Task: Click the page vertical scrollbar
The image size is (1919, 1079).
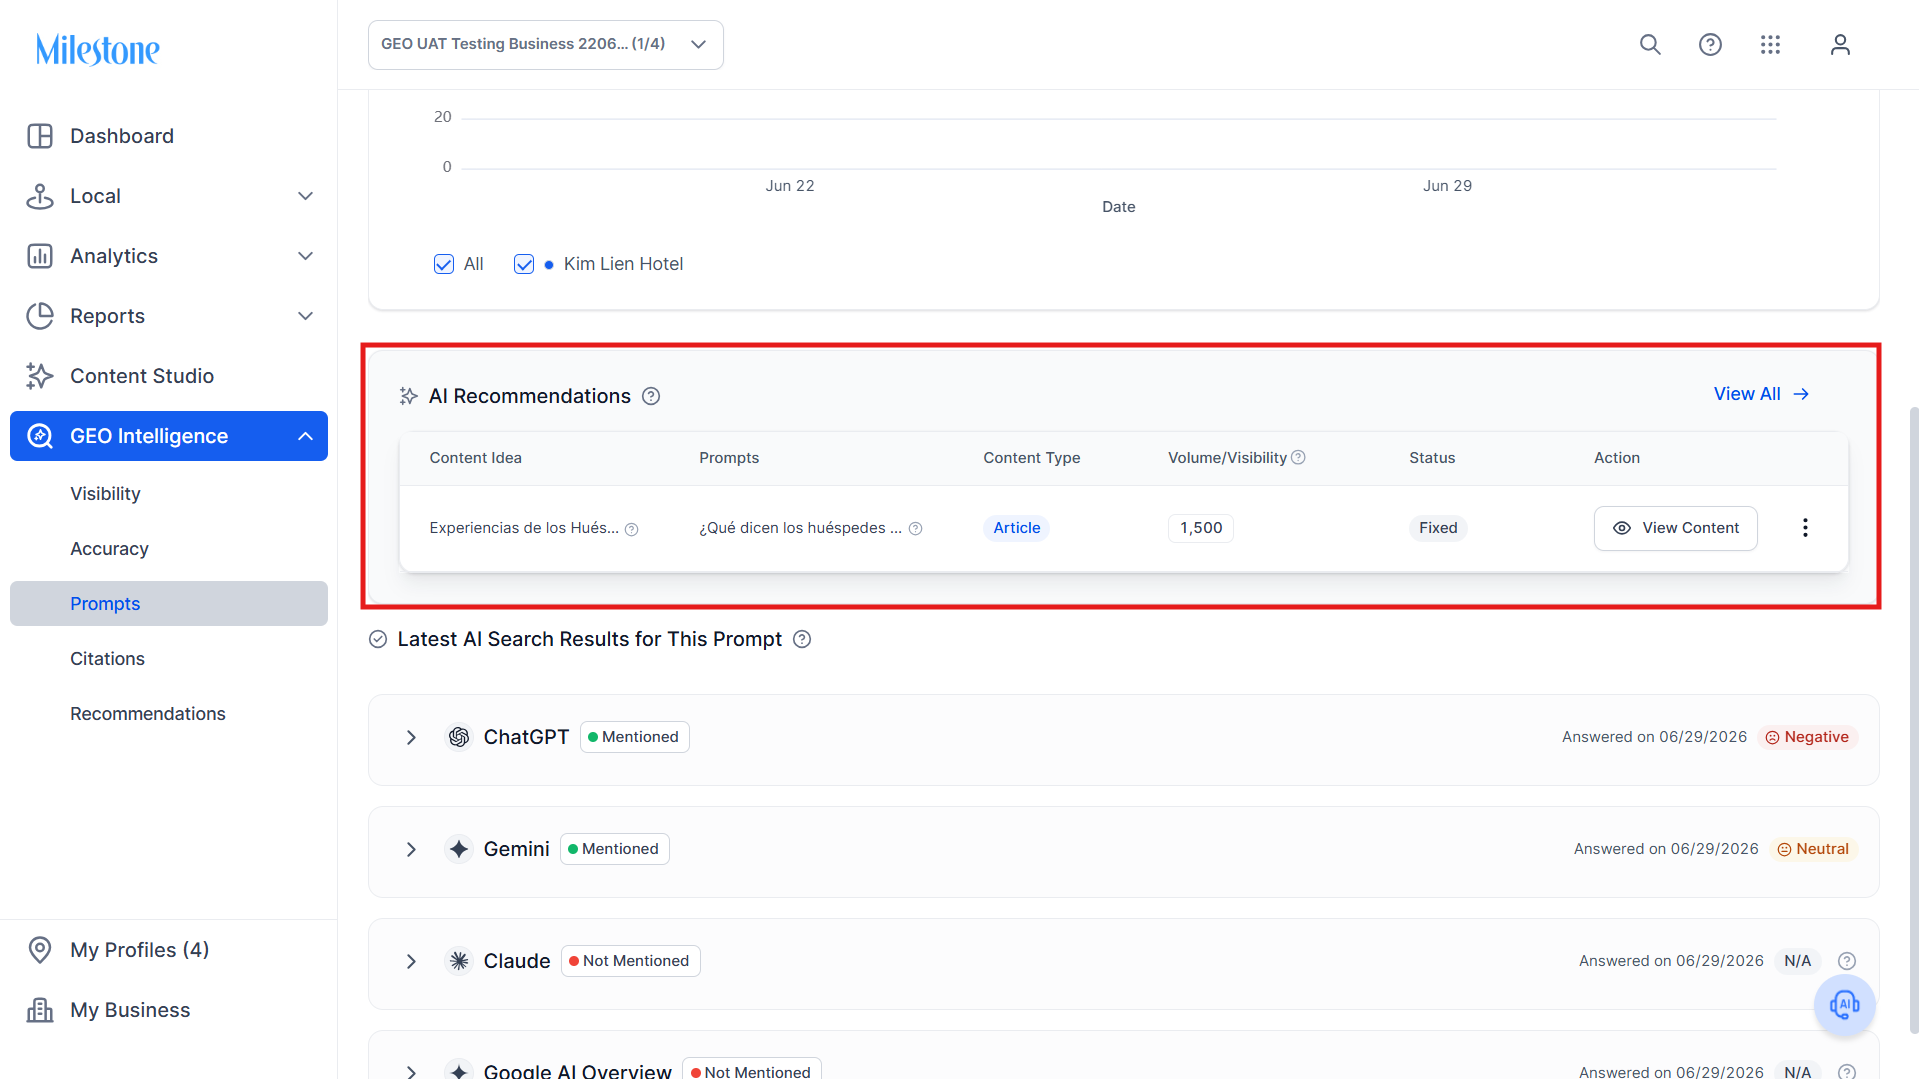Action: tap(1913, 719)
